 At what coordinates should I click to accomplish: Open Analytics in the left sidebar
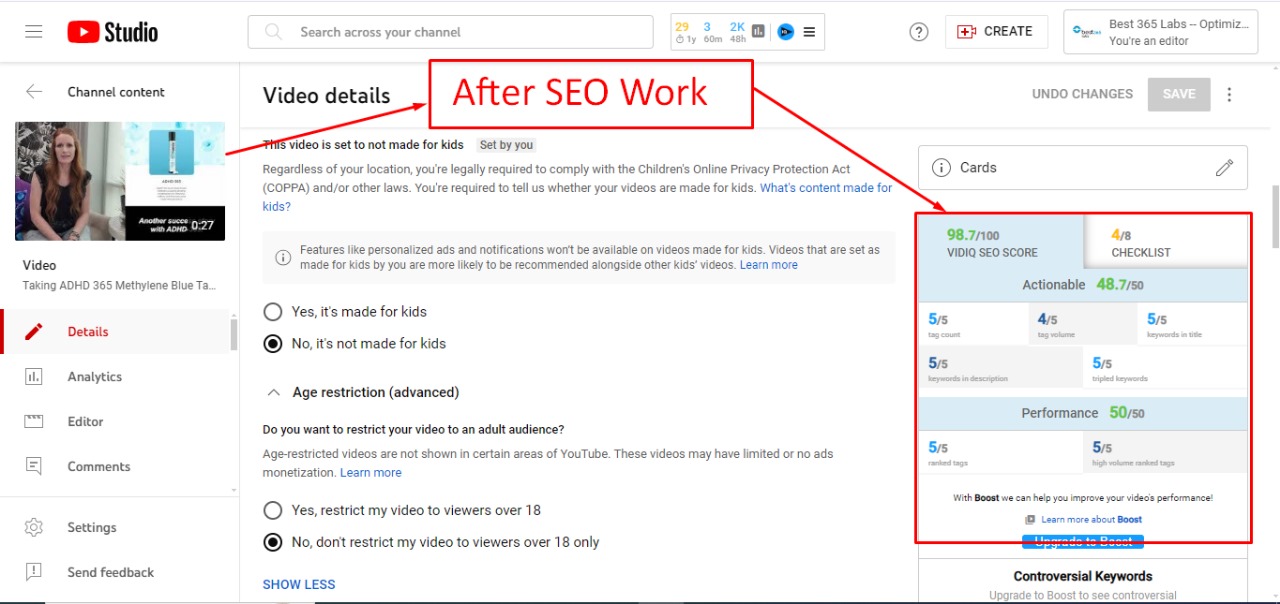(94, 377)
